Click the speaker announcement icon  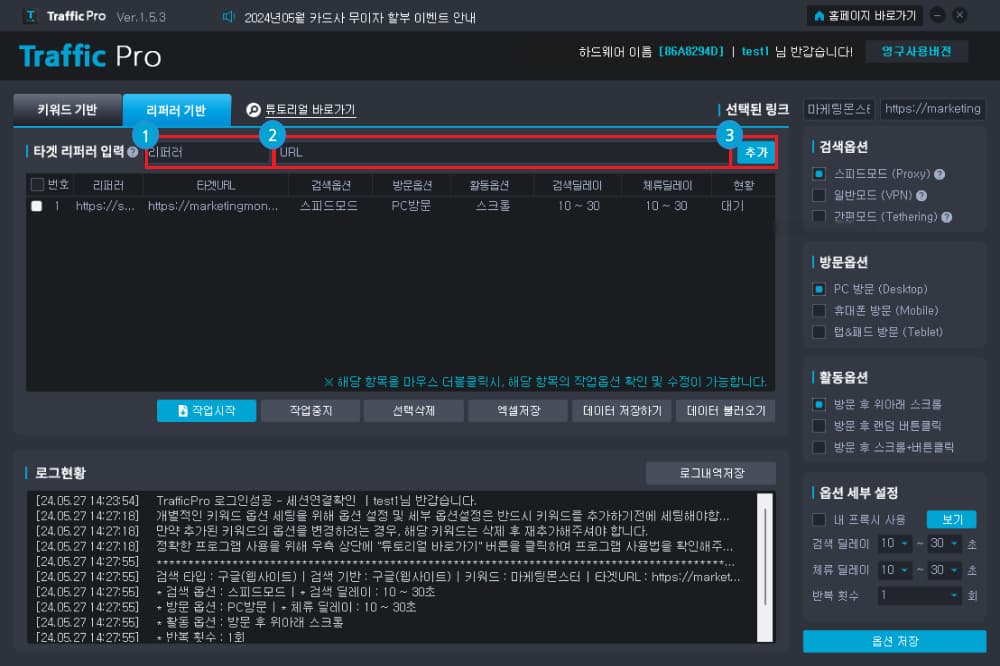[x=229, y=17]
